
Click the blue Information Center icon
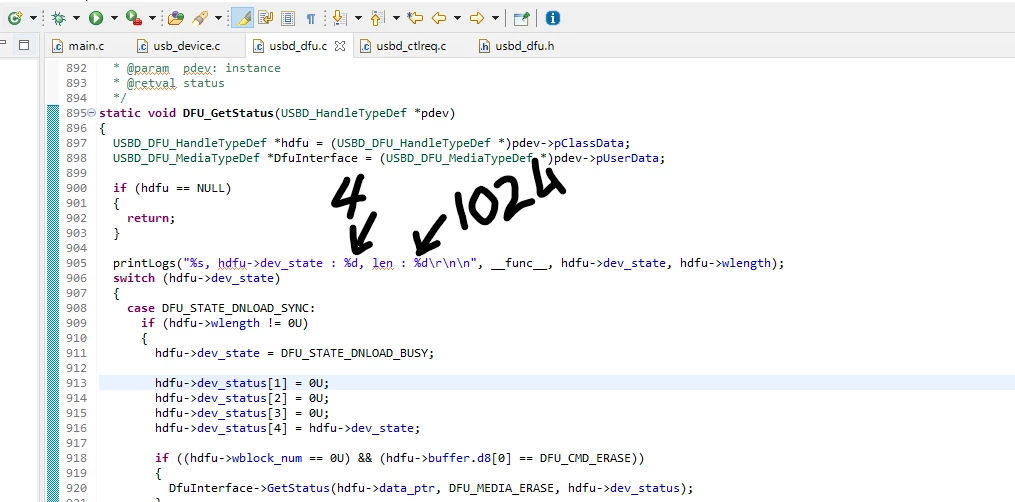point(552,18)
